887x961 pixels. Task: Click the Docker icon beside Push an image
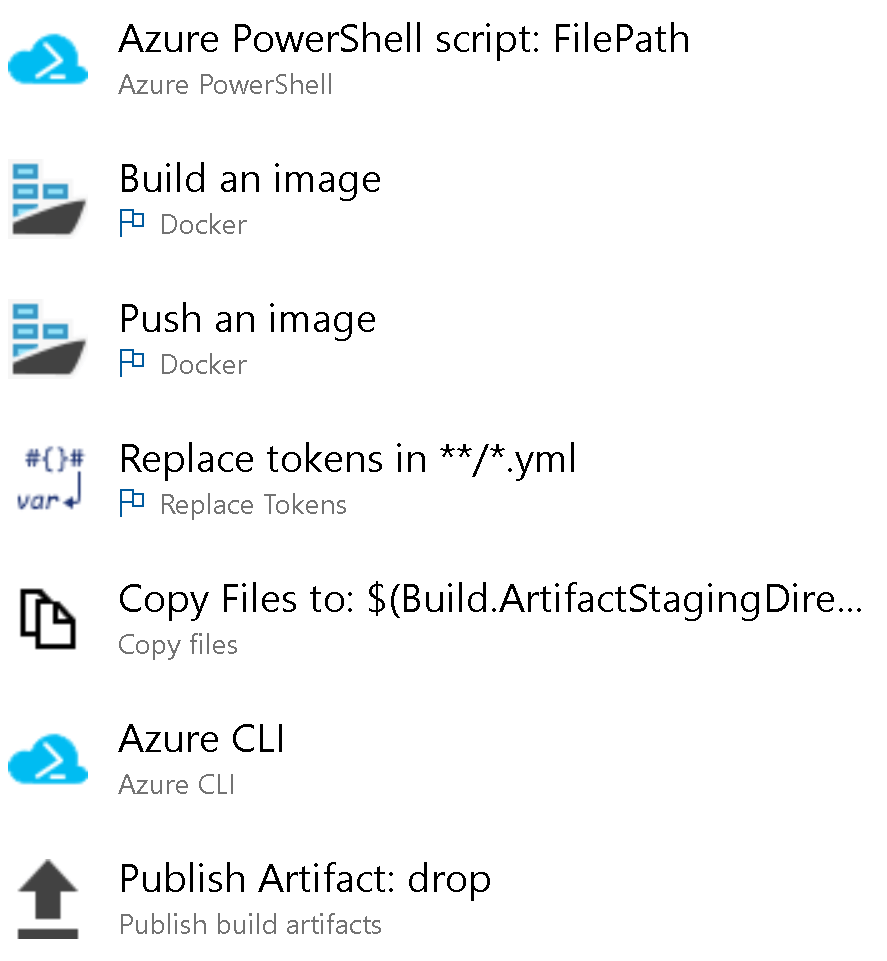[47, 340]
